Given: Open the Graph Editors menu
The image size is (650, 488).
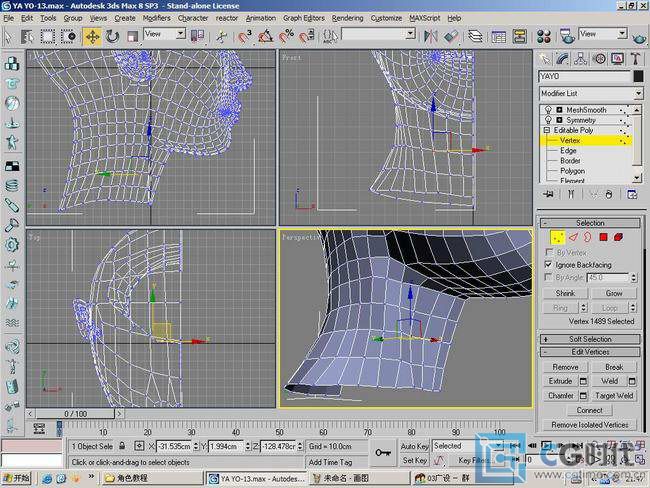Looking at the screenshot, I should click(303, 18).
